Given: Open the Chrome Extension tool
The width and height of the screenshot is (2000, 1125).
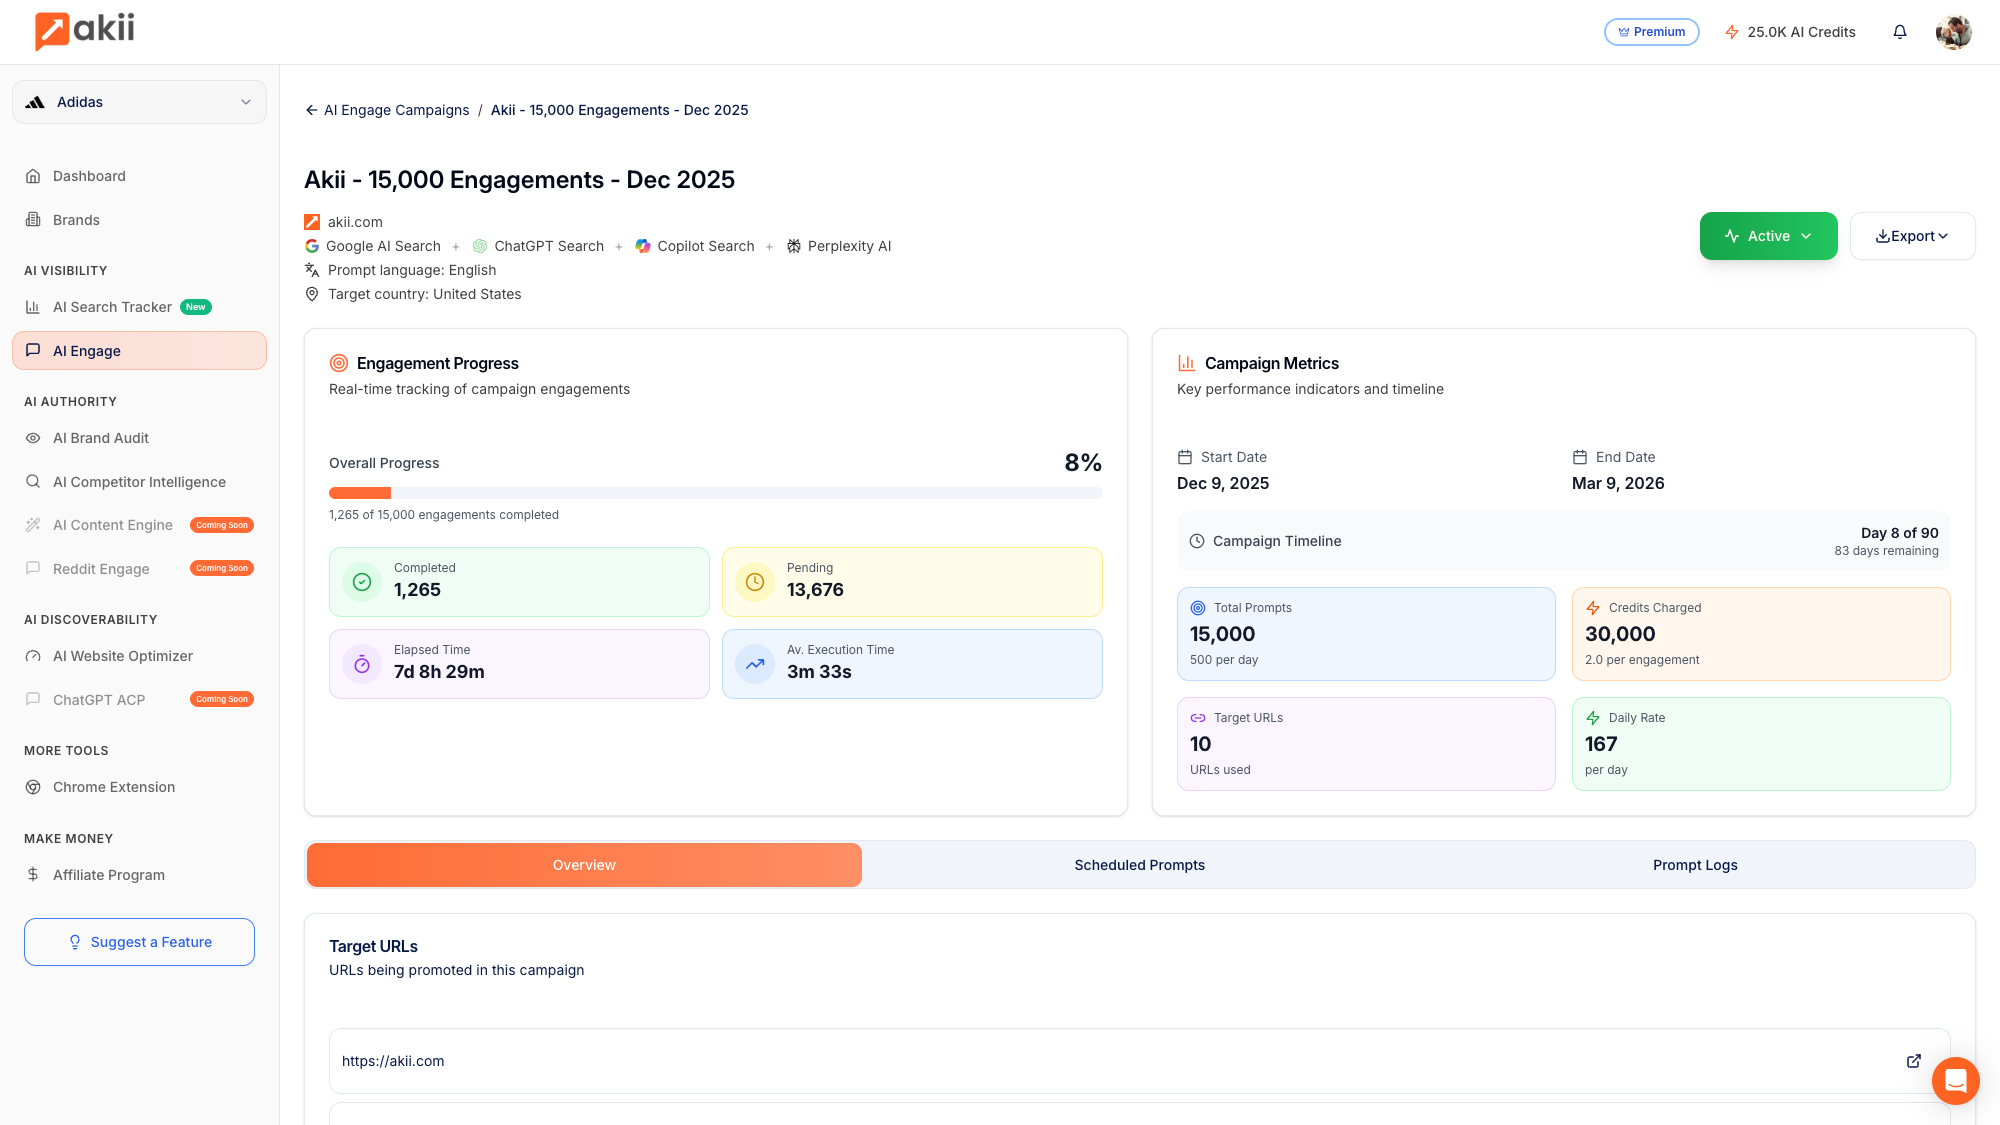Looking at the screenshot, I should (x=113, y=787).
